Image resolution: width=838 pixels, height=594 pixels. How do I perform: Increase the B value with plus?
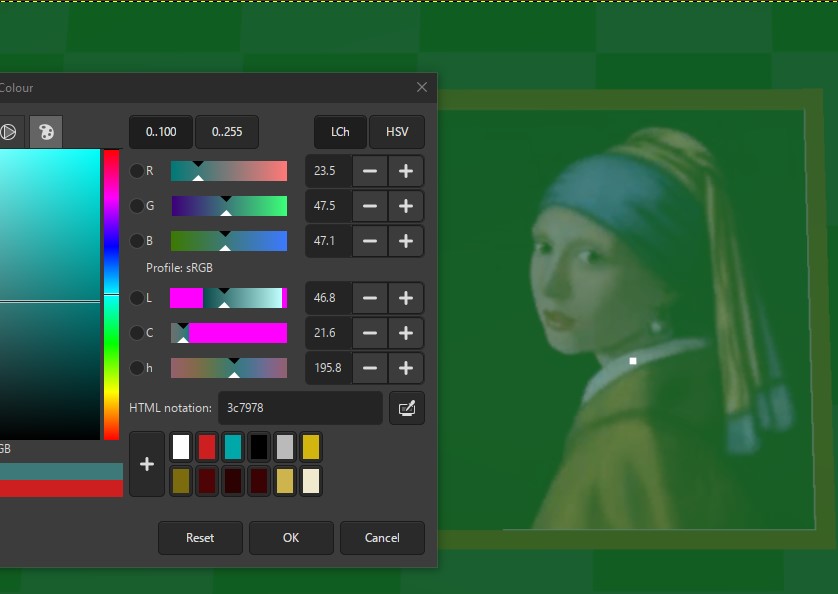406,241
